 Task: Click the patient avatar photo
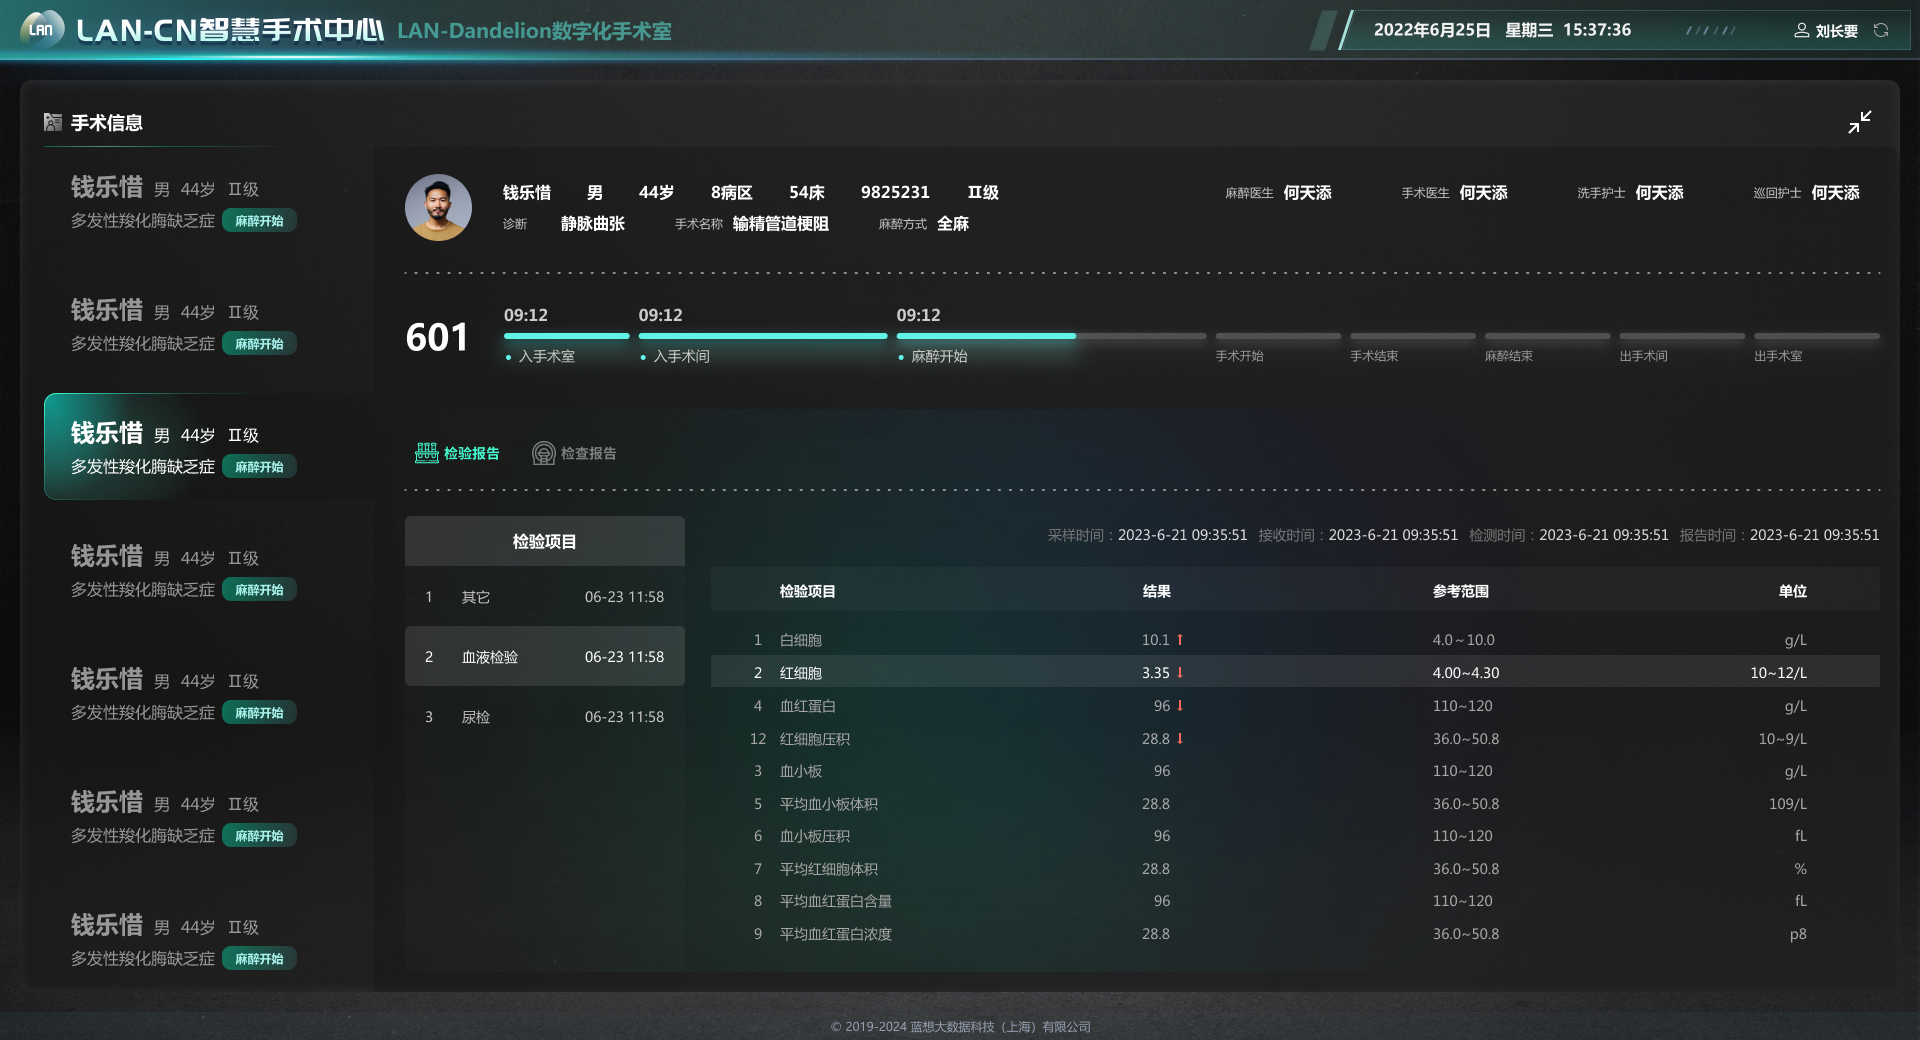point(438,207)
